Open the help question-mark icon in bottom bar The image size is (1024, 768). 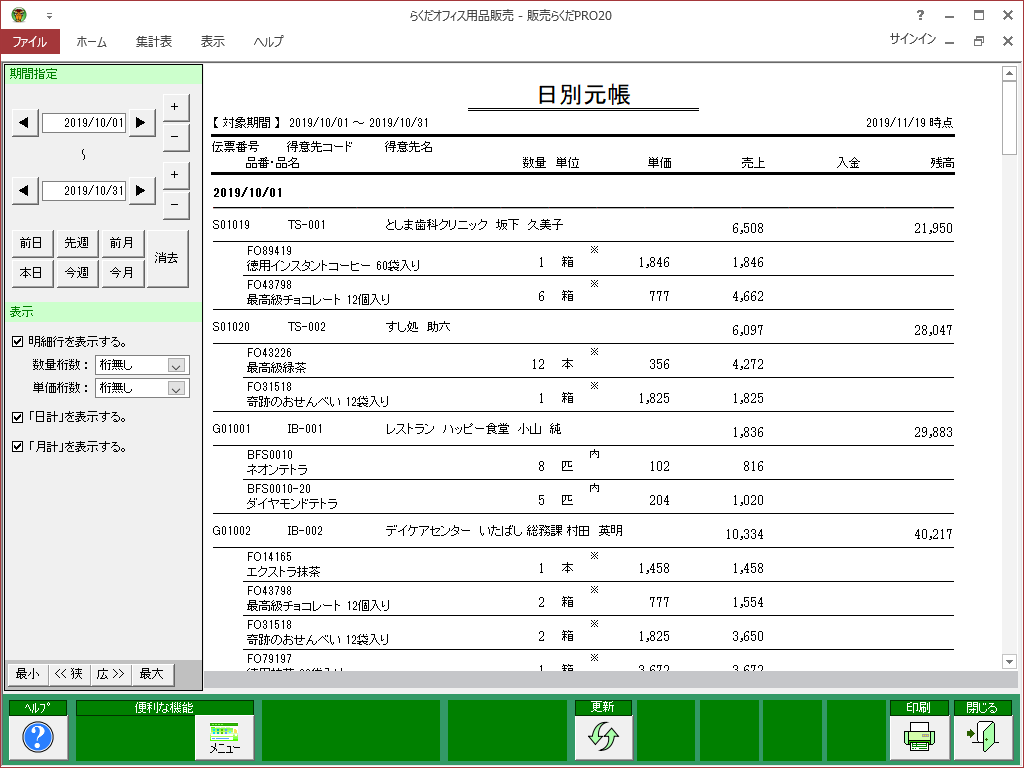[x=38, y=737]
